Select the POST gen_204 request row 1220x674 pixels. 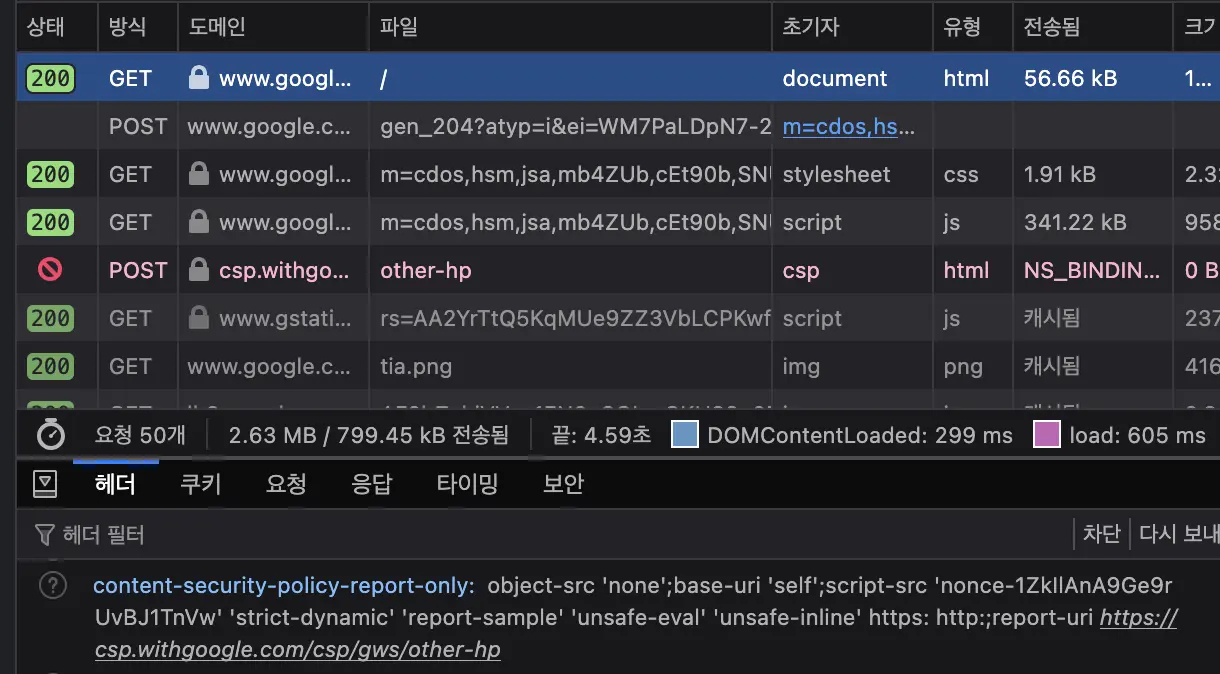400,126
